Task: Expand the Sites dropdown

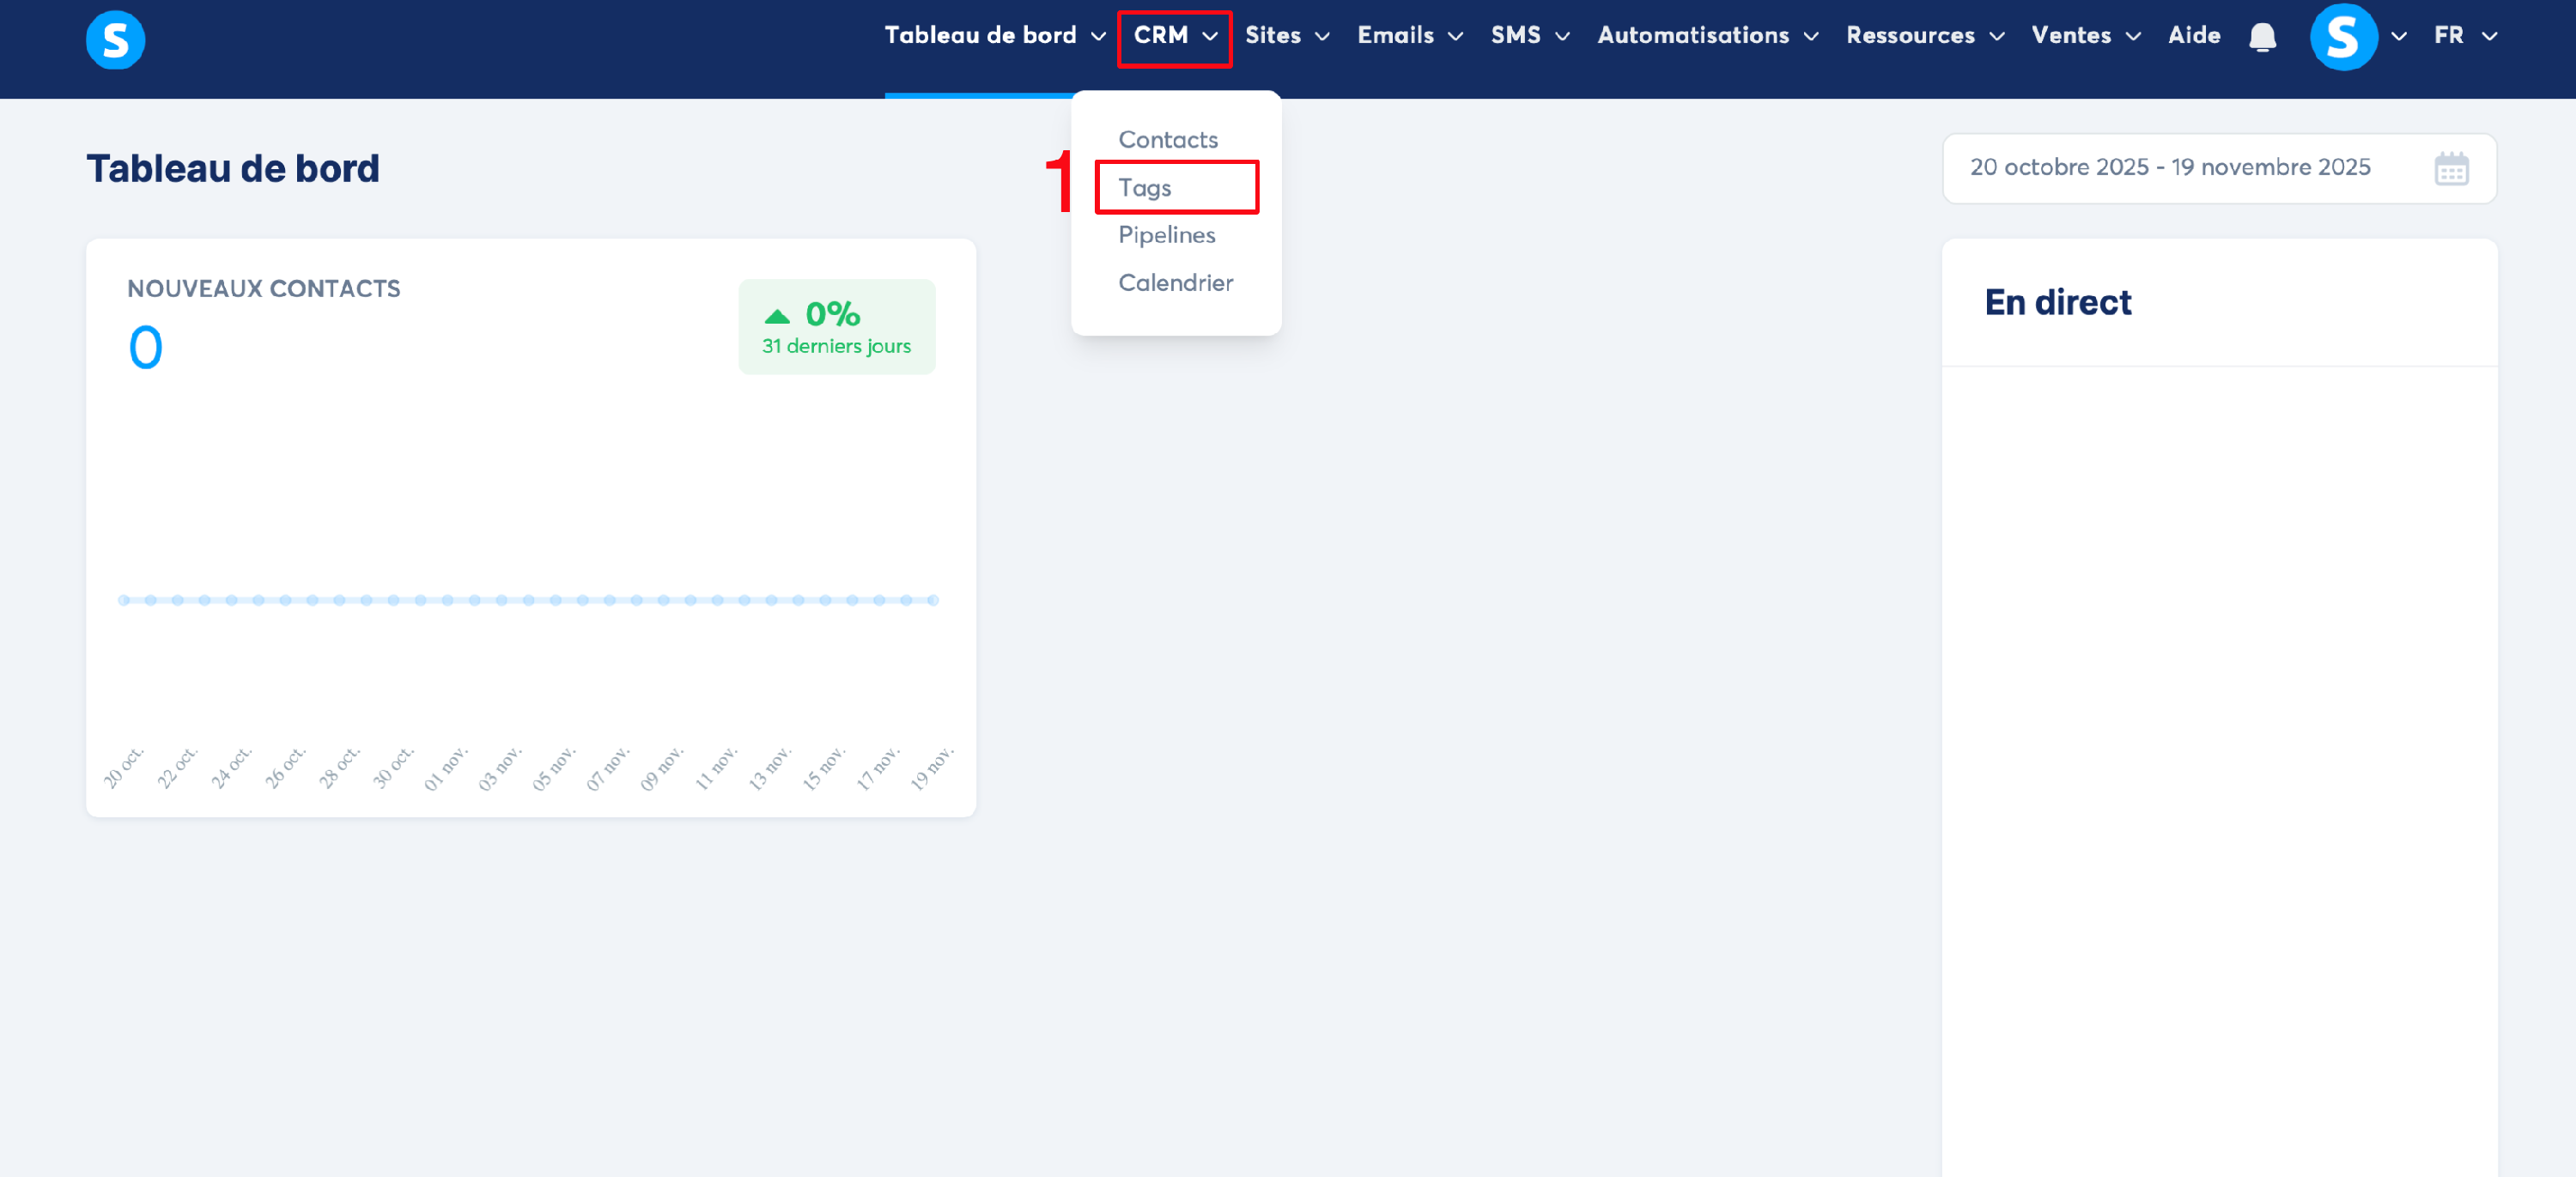Action: 1286,35
